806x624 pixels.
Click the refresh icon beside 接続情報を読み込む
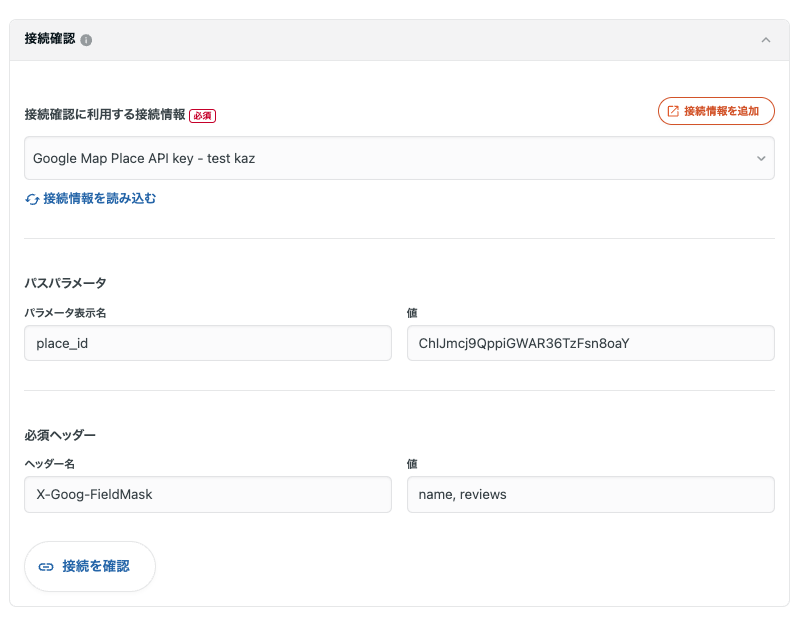pos(32,199)
